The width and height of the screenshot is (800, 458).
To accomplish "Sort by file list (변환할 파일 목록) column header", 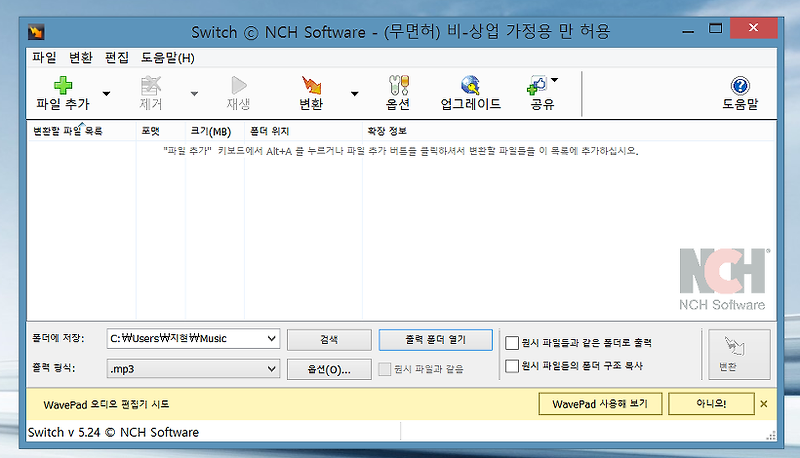I will 82,131.
